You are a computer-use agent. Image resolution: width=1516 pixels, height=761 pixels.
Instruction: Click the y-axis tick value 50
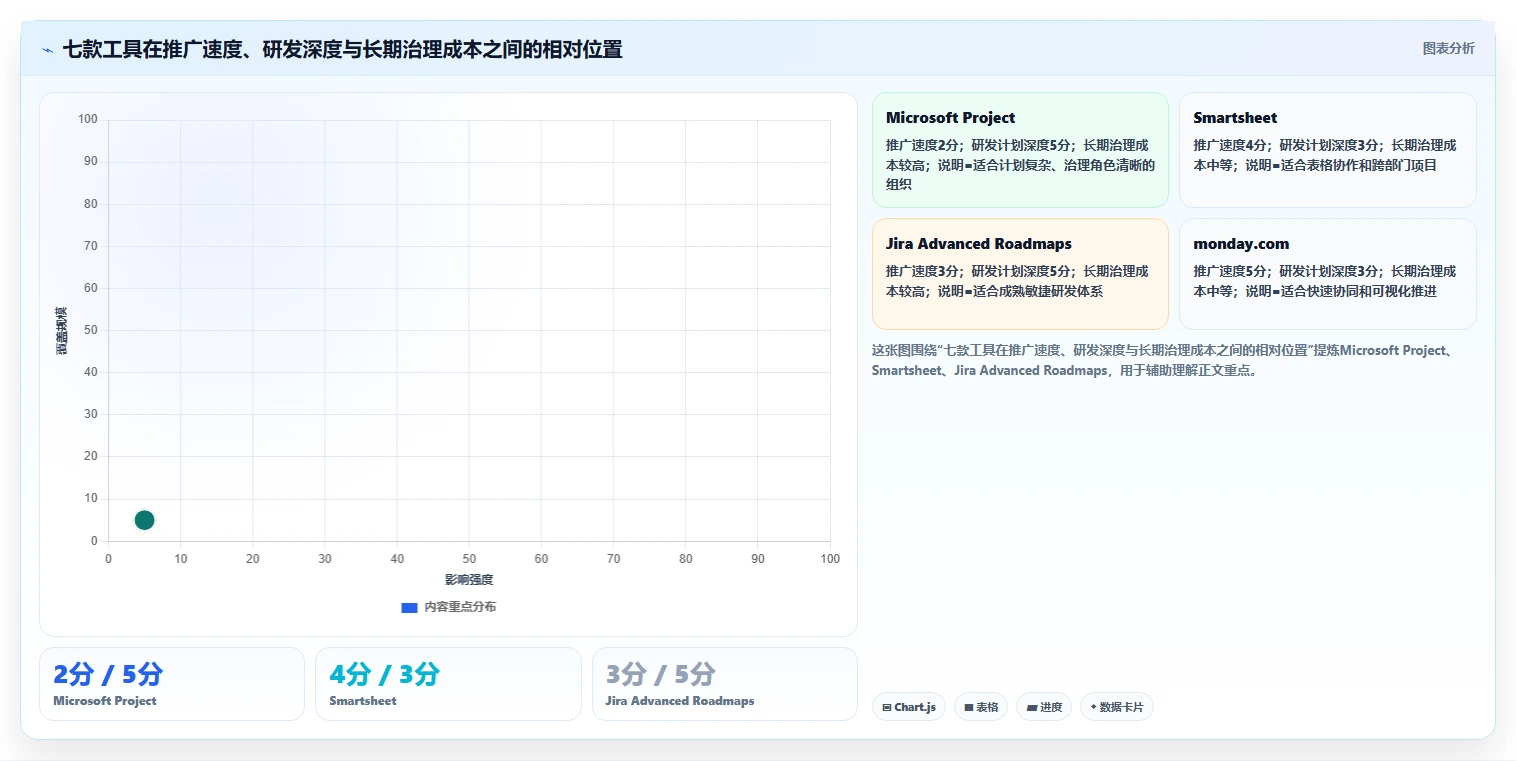(91, 330)
